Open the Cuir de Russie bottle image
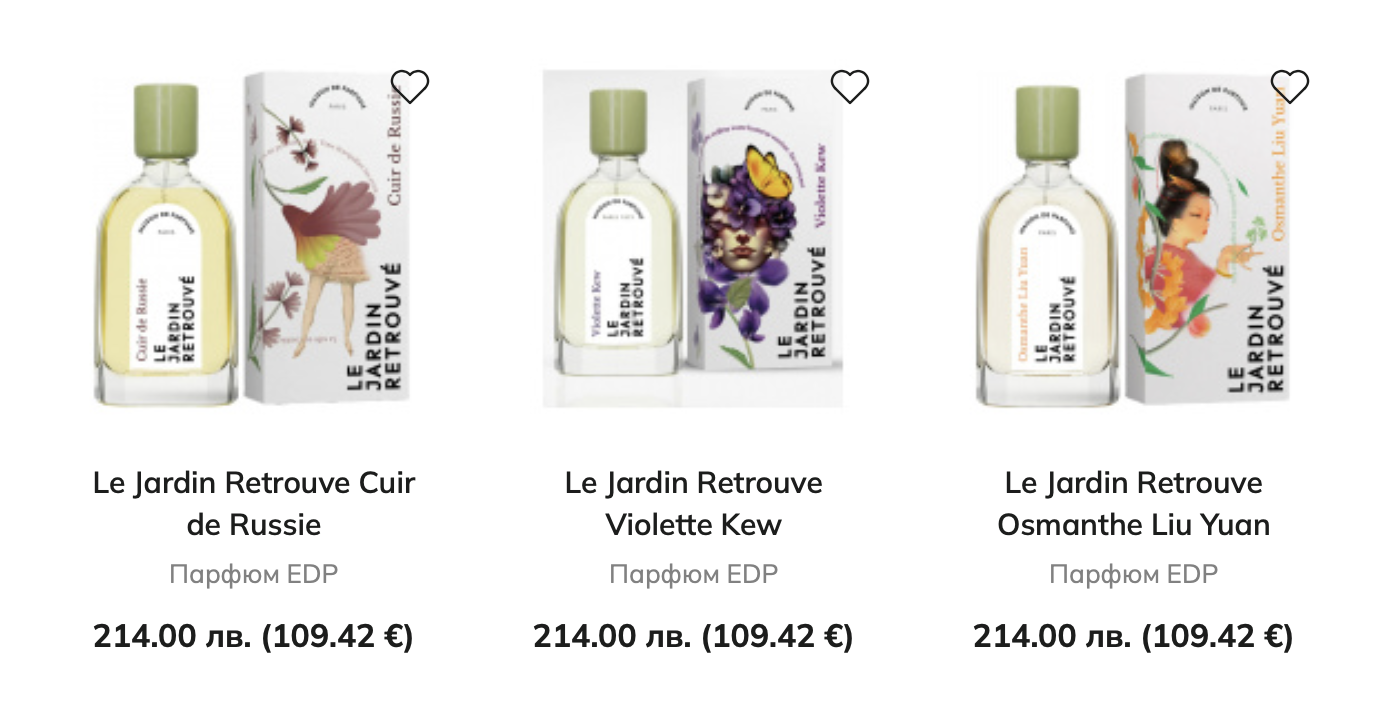Screen dimensions: 1385x728 tap(165, 245)
